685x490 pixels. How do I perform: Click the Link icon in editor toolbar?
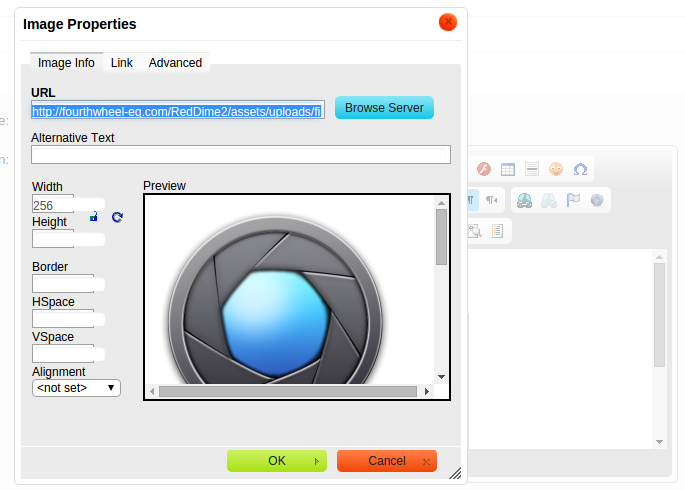coord(524,200)
